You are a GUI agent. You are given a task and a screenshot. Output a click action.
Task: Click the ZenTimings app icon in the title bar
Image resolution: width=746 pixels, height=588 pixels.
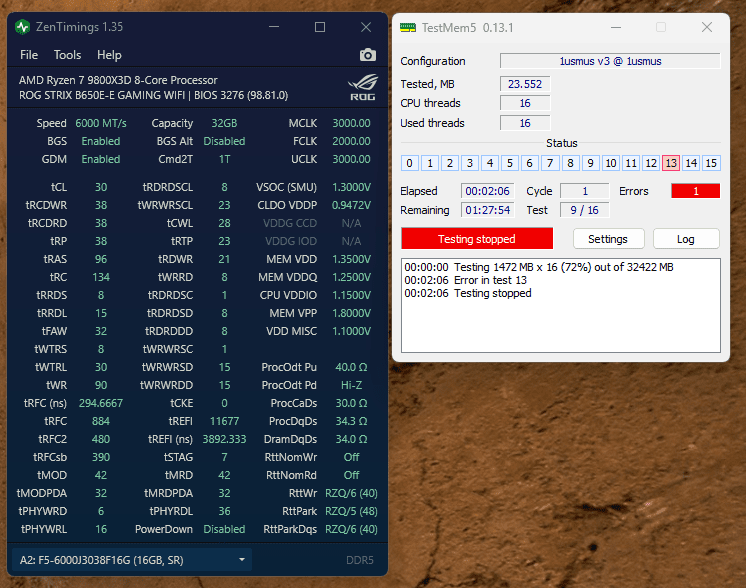[x=22, y=27]
